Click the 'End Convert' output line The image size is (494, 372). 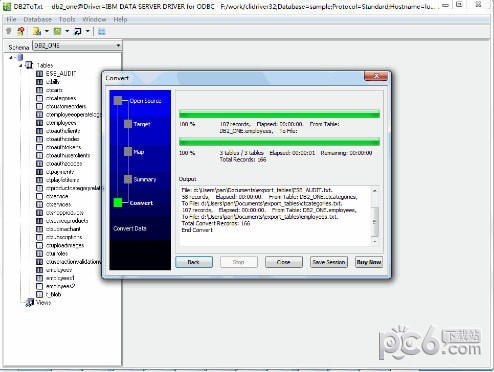click(x=197, y=230)
